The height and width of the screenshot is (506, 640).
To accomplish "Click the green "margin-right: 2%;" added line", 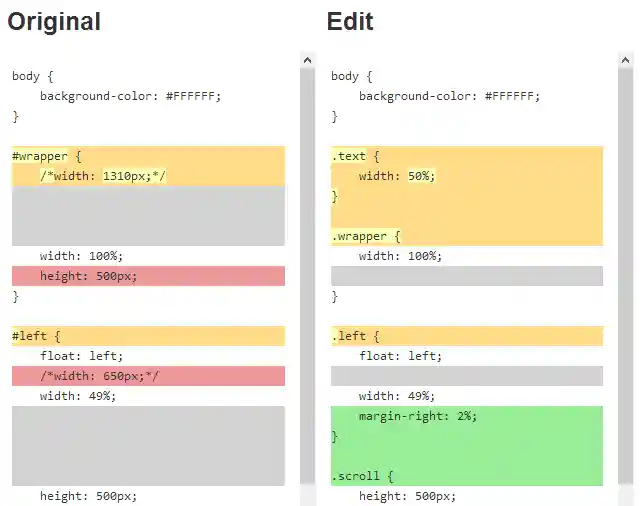I will tap(417, 416).
